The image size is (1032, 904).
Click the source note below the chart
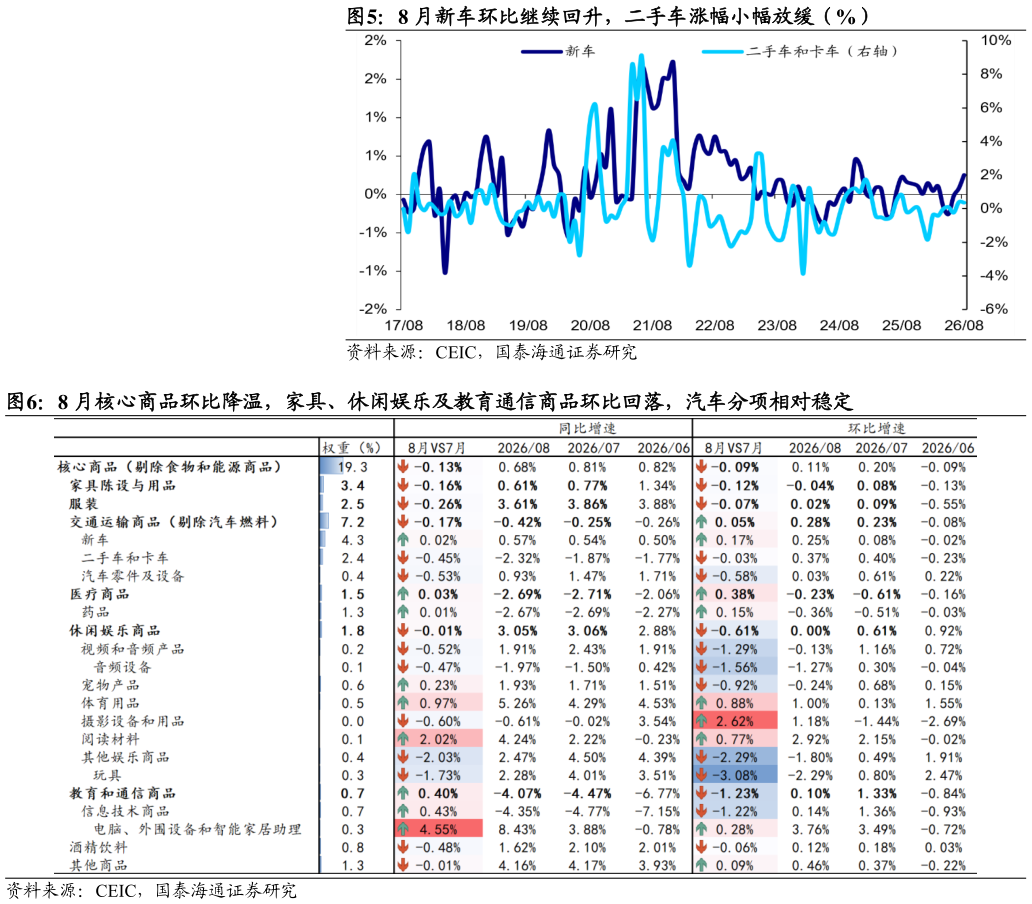point(492,352)
